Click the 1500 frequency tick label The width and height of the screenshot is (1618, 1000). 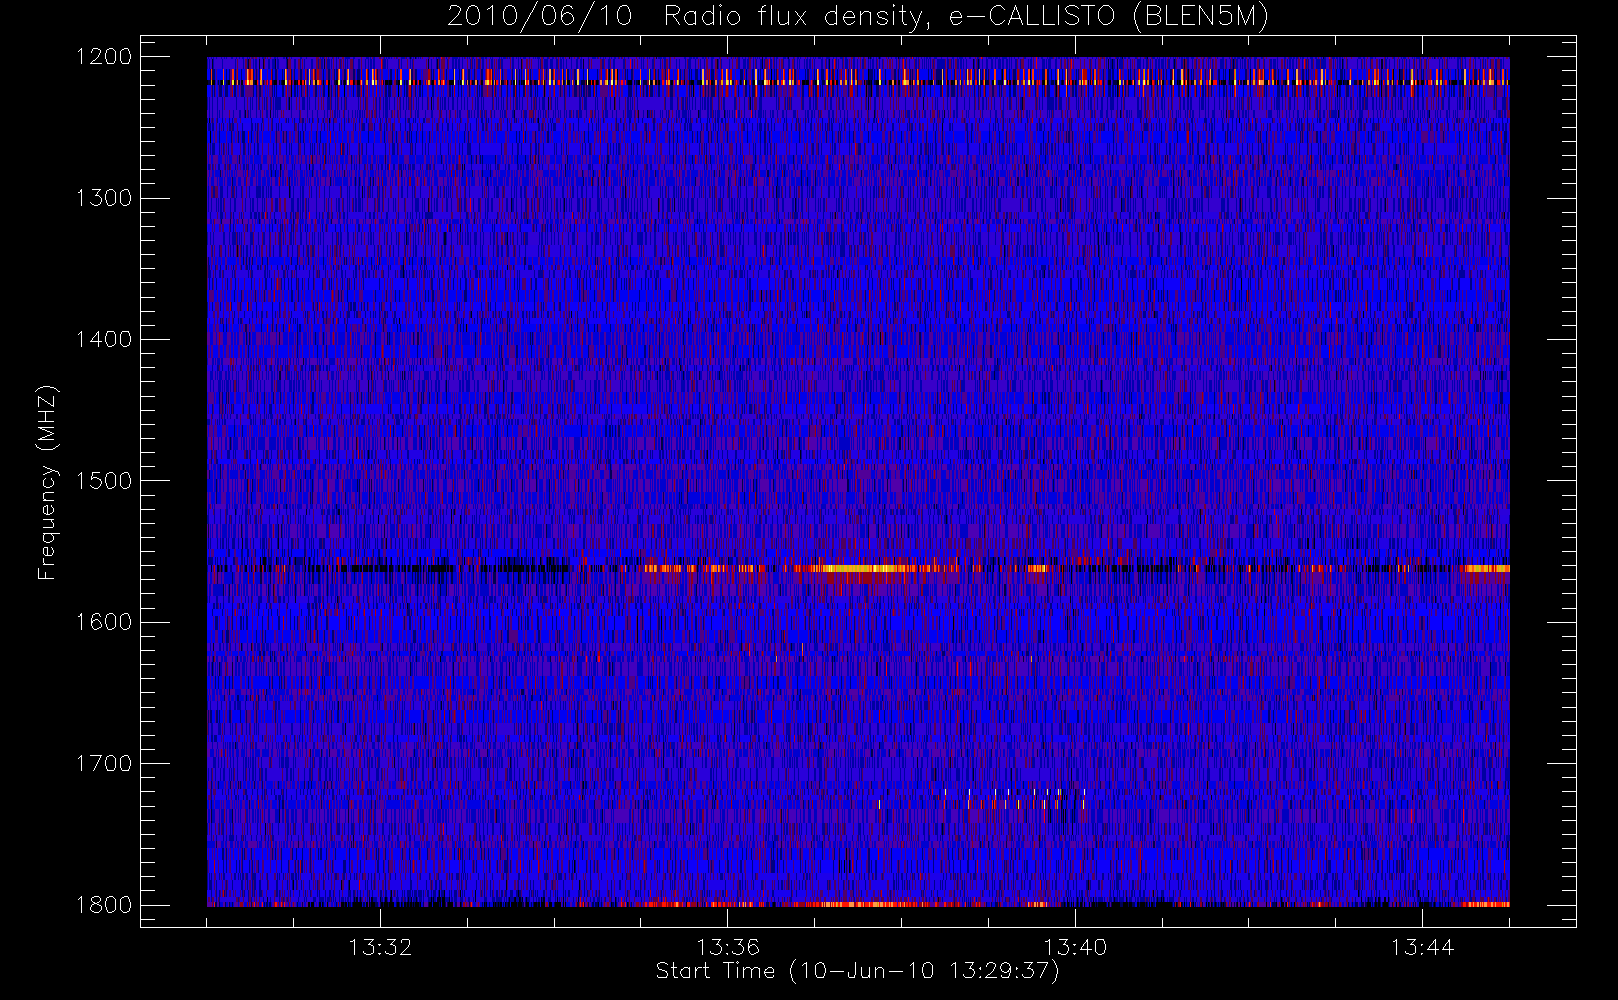pyautogui.click(x=104, y=481)
